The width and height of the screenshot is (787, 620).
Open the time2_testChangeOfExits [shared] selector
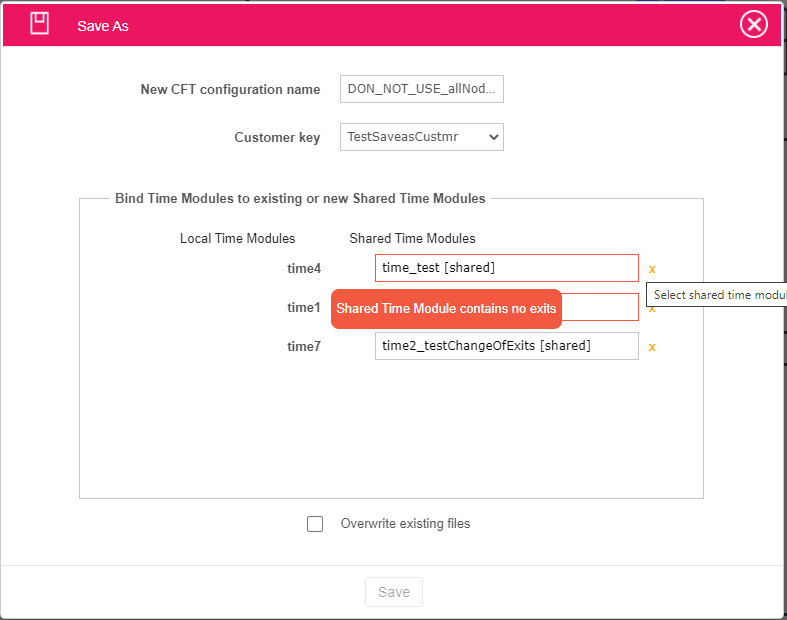pyautogui.click(x=506, y=346)
